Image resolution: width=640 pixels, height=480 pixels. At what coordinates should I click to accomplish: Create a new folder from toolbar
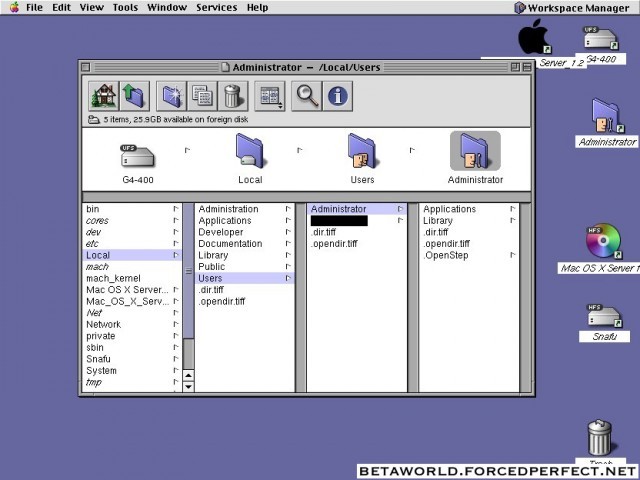170,96
